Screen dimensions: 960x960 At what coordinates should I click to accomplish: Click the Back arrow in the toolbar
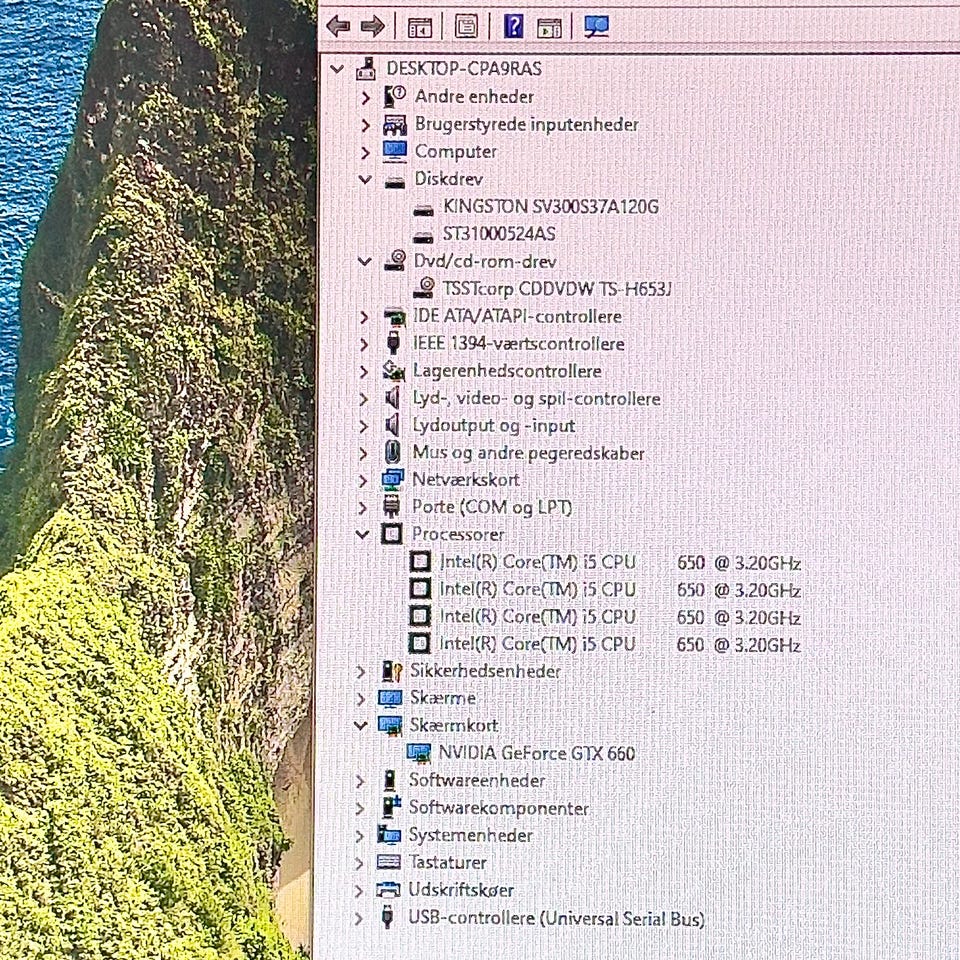tap(339, 26)
